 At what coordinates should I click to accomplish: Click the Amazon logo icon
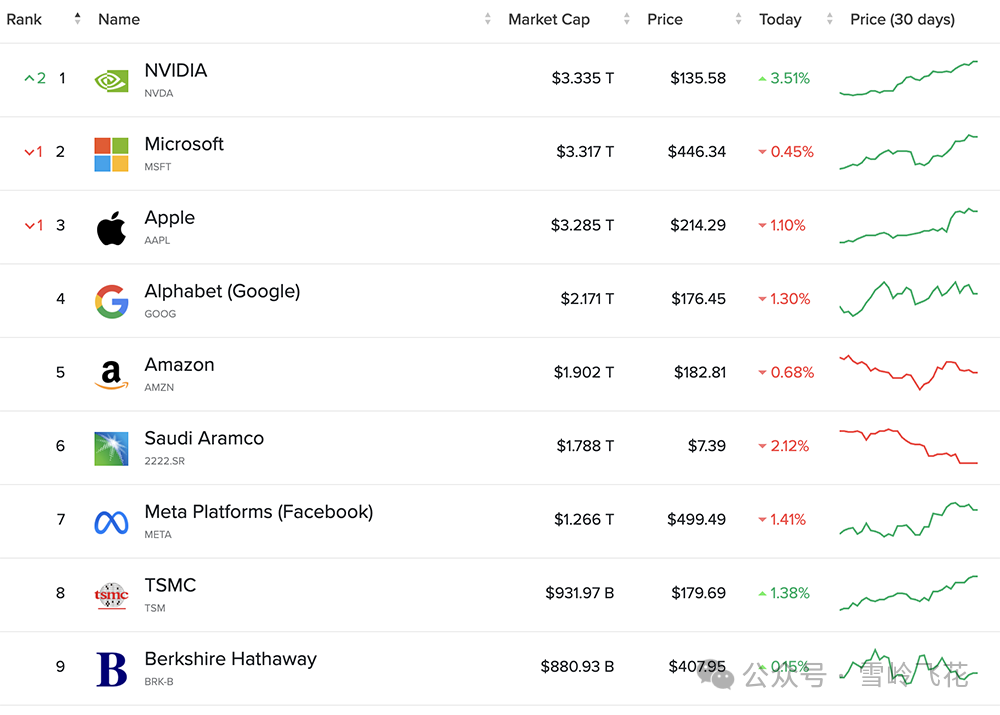[111, 374]
